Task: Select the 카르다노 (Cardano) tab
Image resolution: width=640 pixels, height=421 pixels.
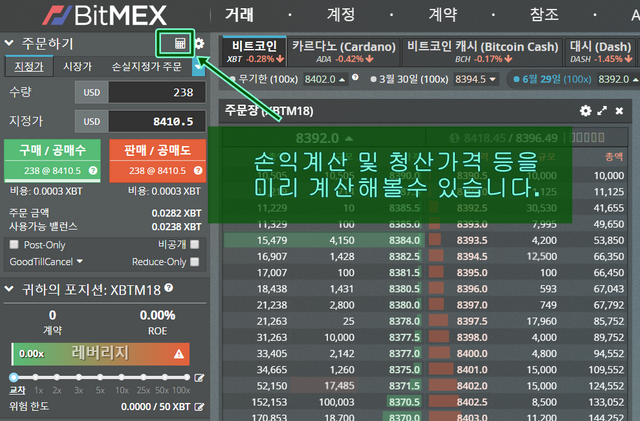Action: point(344,51)
